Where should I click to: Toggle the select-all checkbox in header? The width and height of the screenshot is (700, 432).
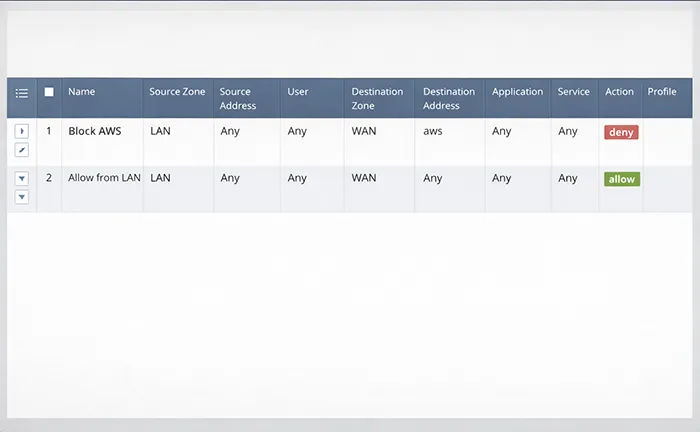coord(49,92)
